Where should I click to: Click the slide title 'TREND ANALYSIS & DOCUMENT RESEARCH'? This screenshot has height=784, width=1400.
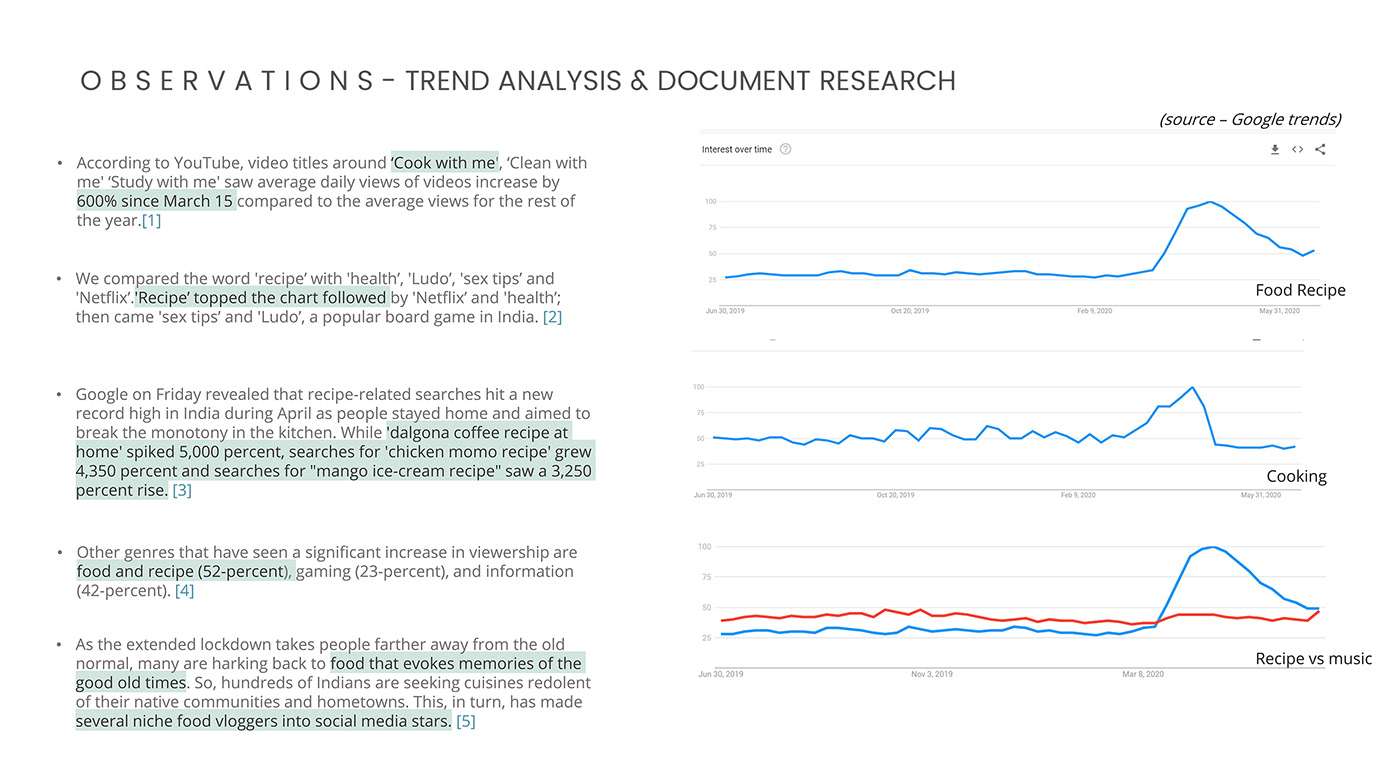tap(680, 81)
